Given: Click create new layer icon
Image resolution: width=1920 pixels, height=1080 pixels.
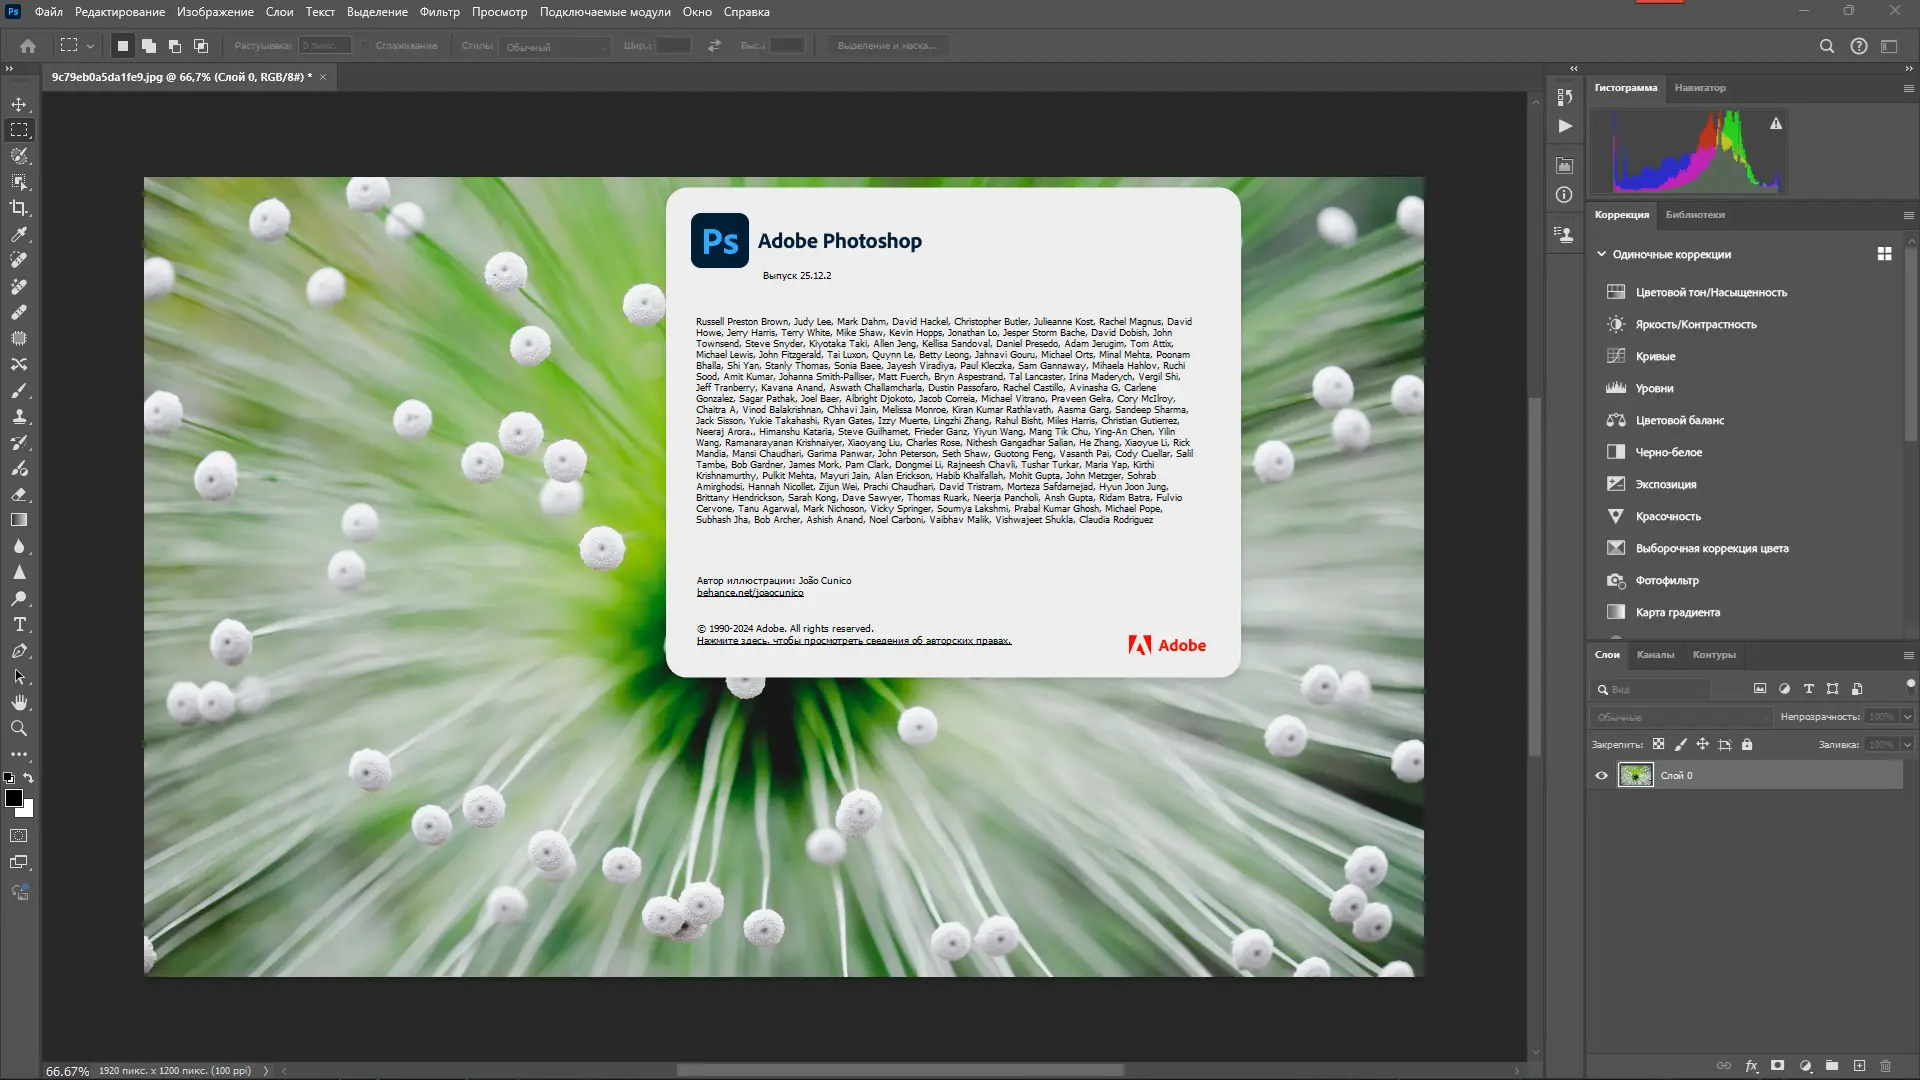Looking at the screenshot, I should click(1859, 1066).
